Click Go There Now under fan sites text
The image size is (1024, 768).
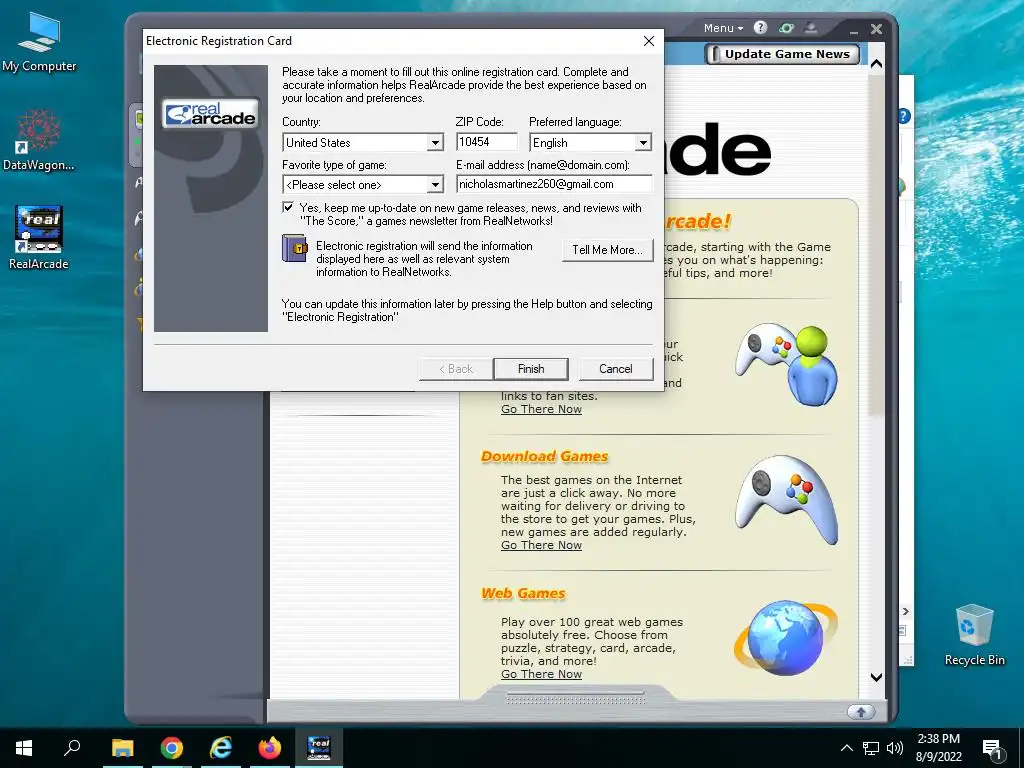coord(541,409)
